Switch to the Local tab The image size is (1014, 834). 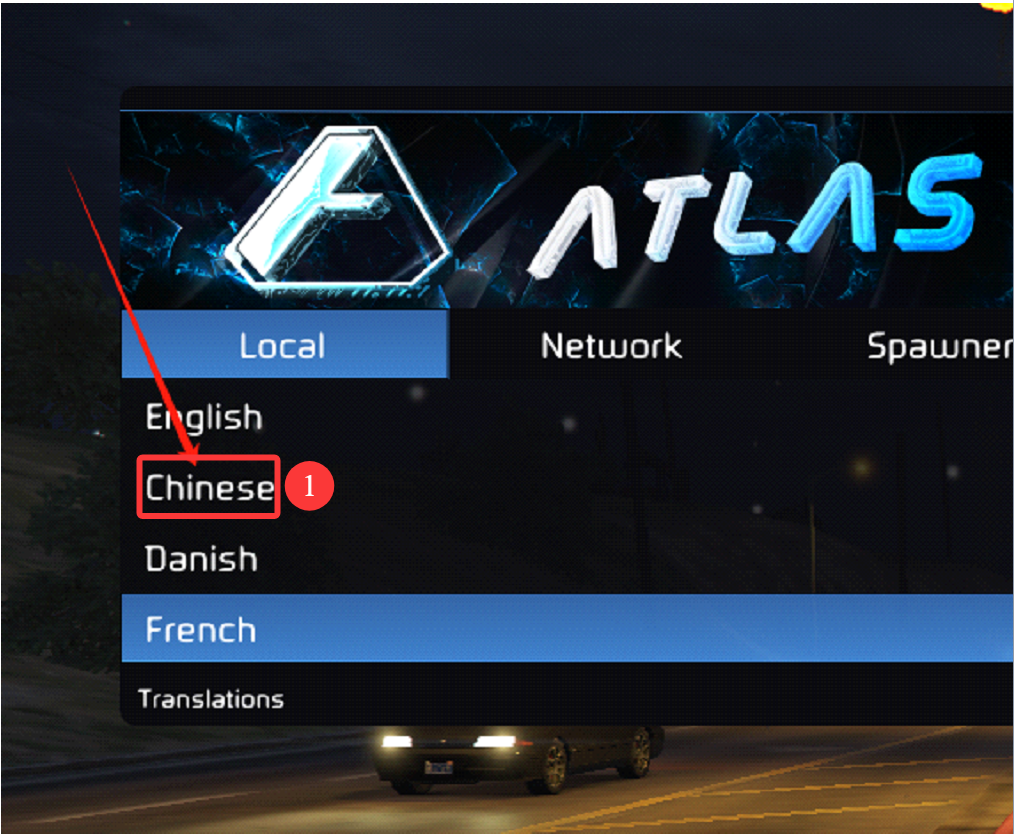tap(285, 344)
